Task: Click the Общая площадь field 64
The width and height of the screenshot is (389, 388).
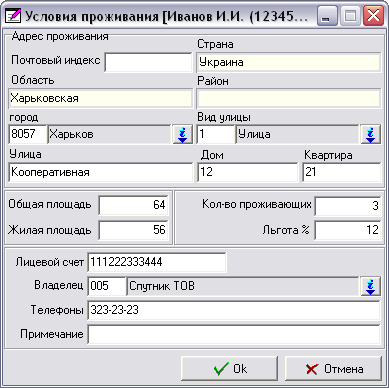Action: 133,205
